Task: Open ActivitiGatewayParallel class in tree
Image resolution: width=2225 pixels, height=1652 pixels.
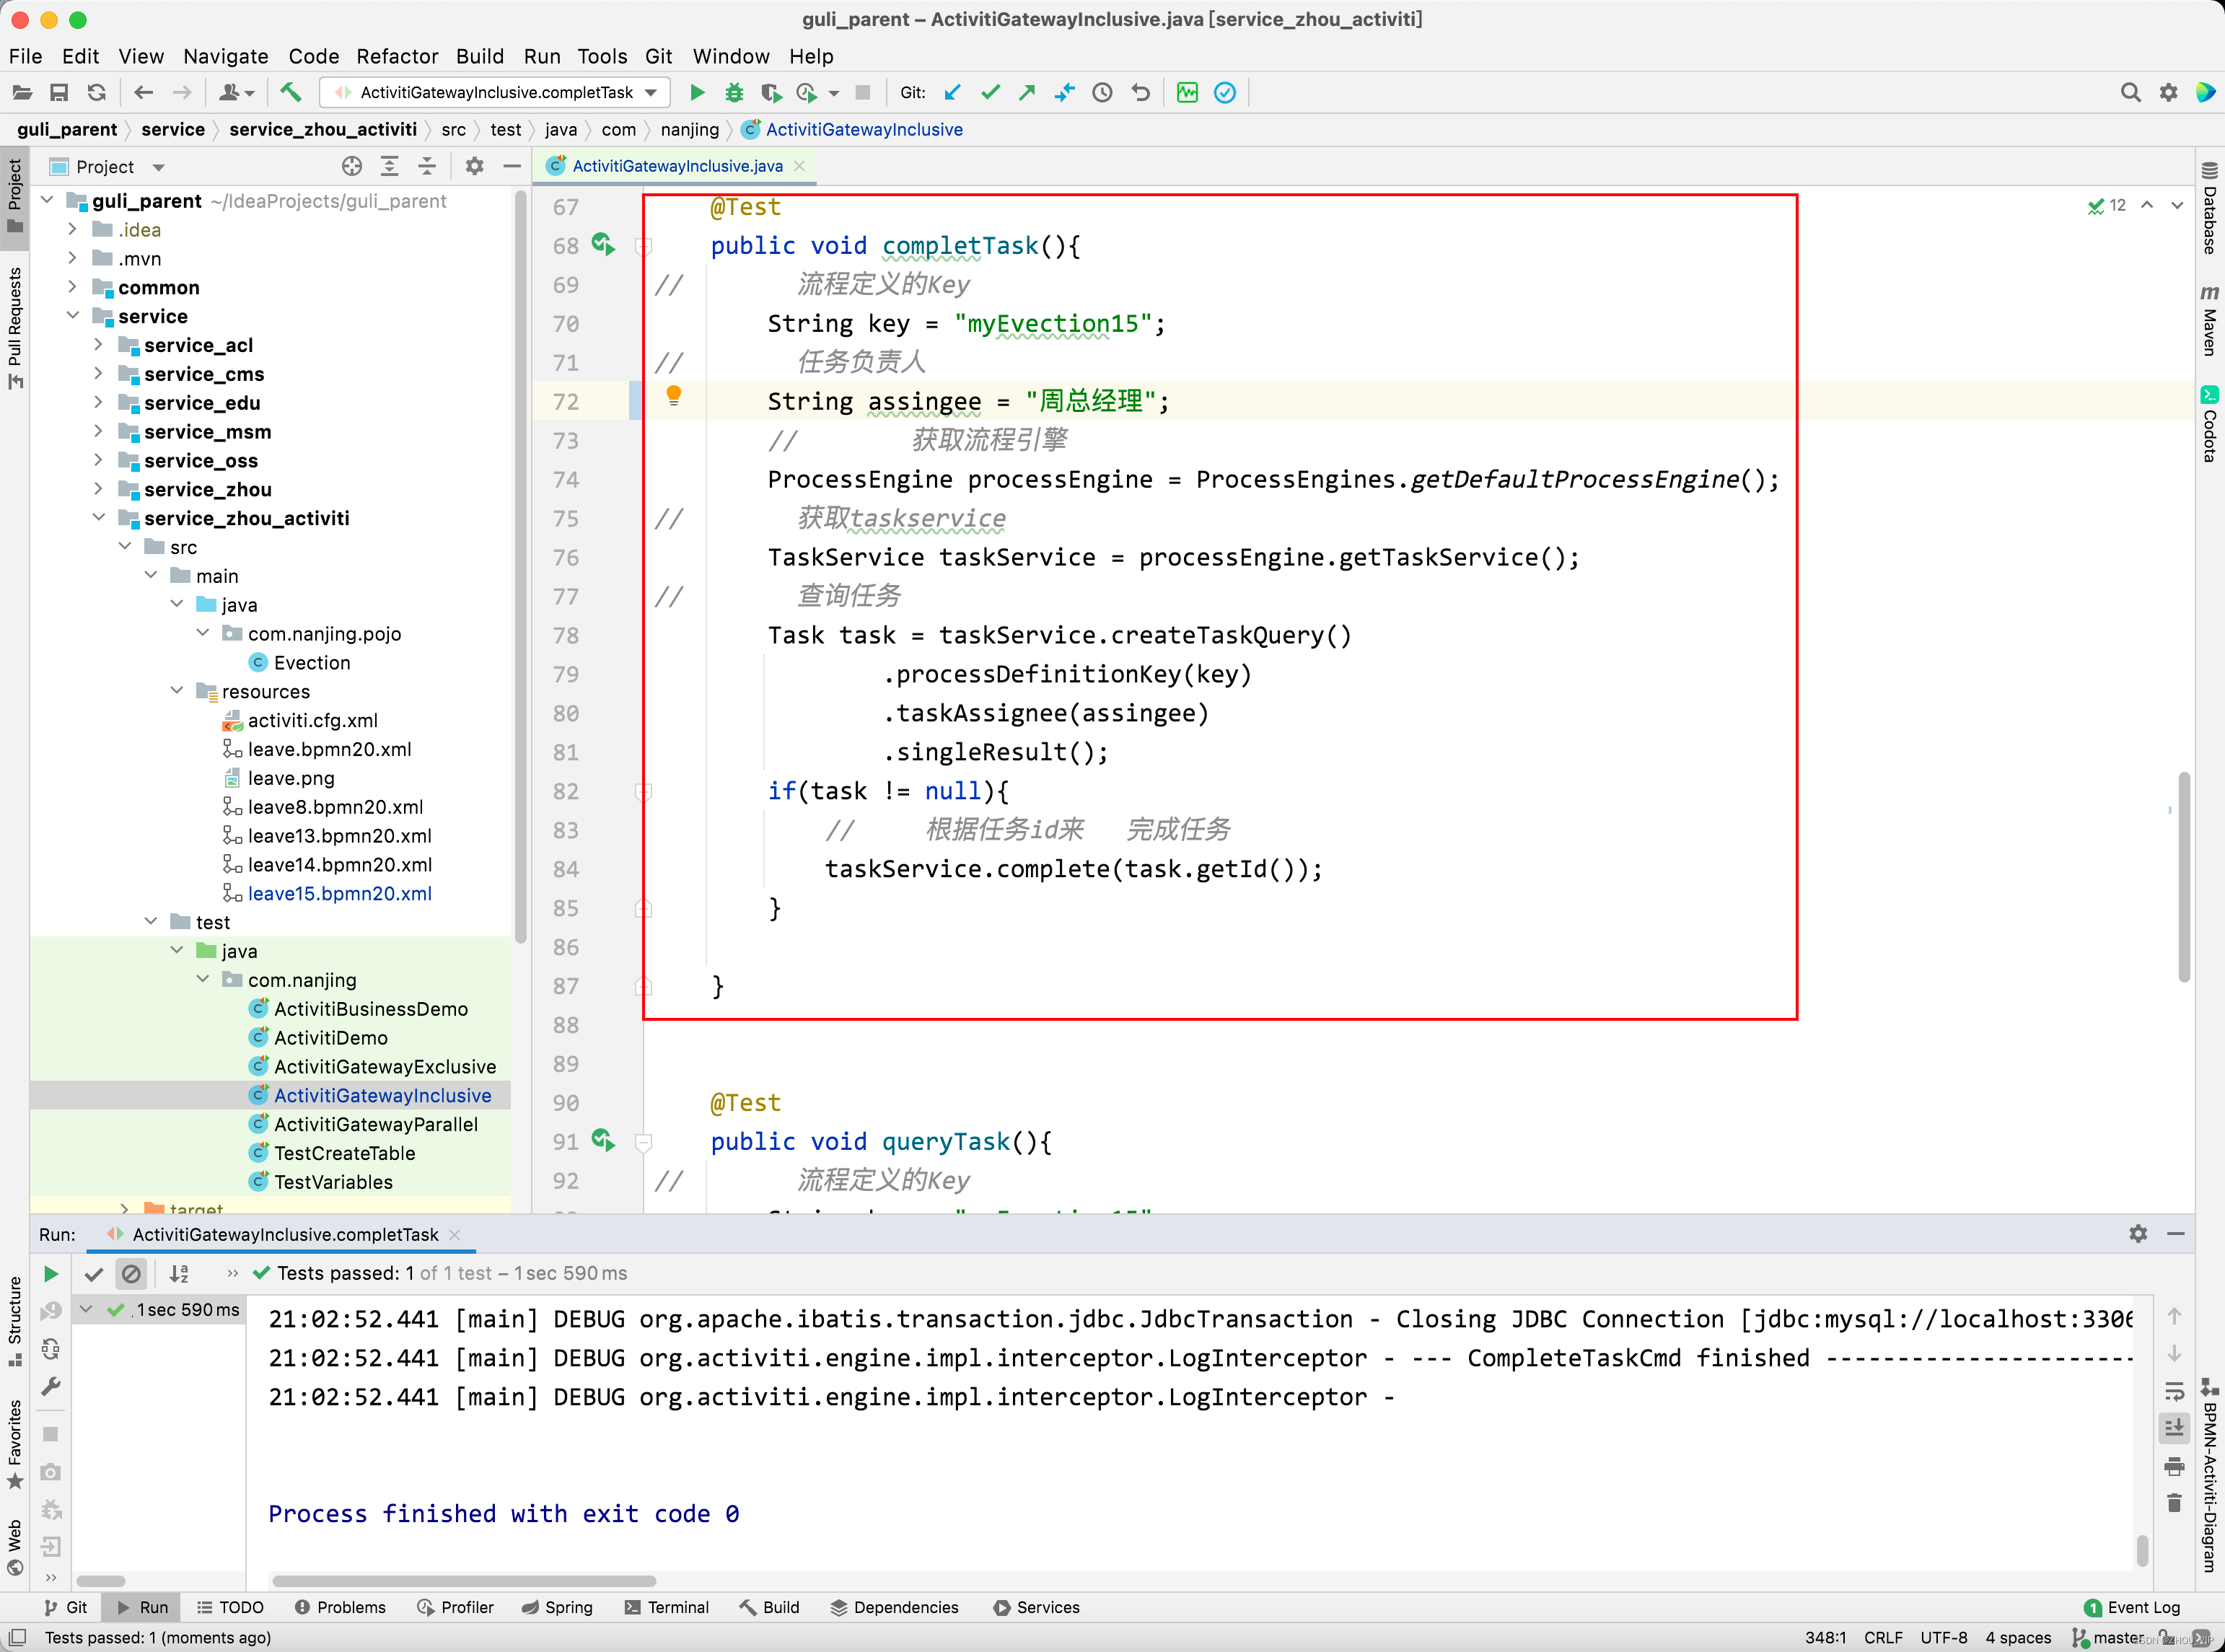Action: click(376, 1124)
